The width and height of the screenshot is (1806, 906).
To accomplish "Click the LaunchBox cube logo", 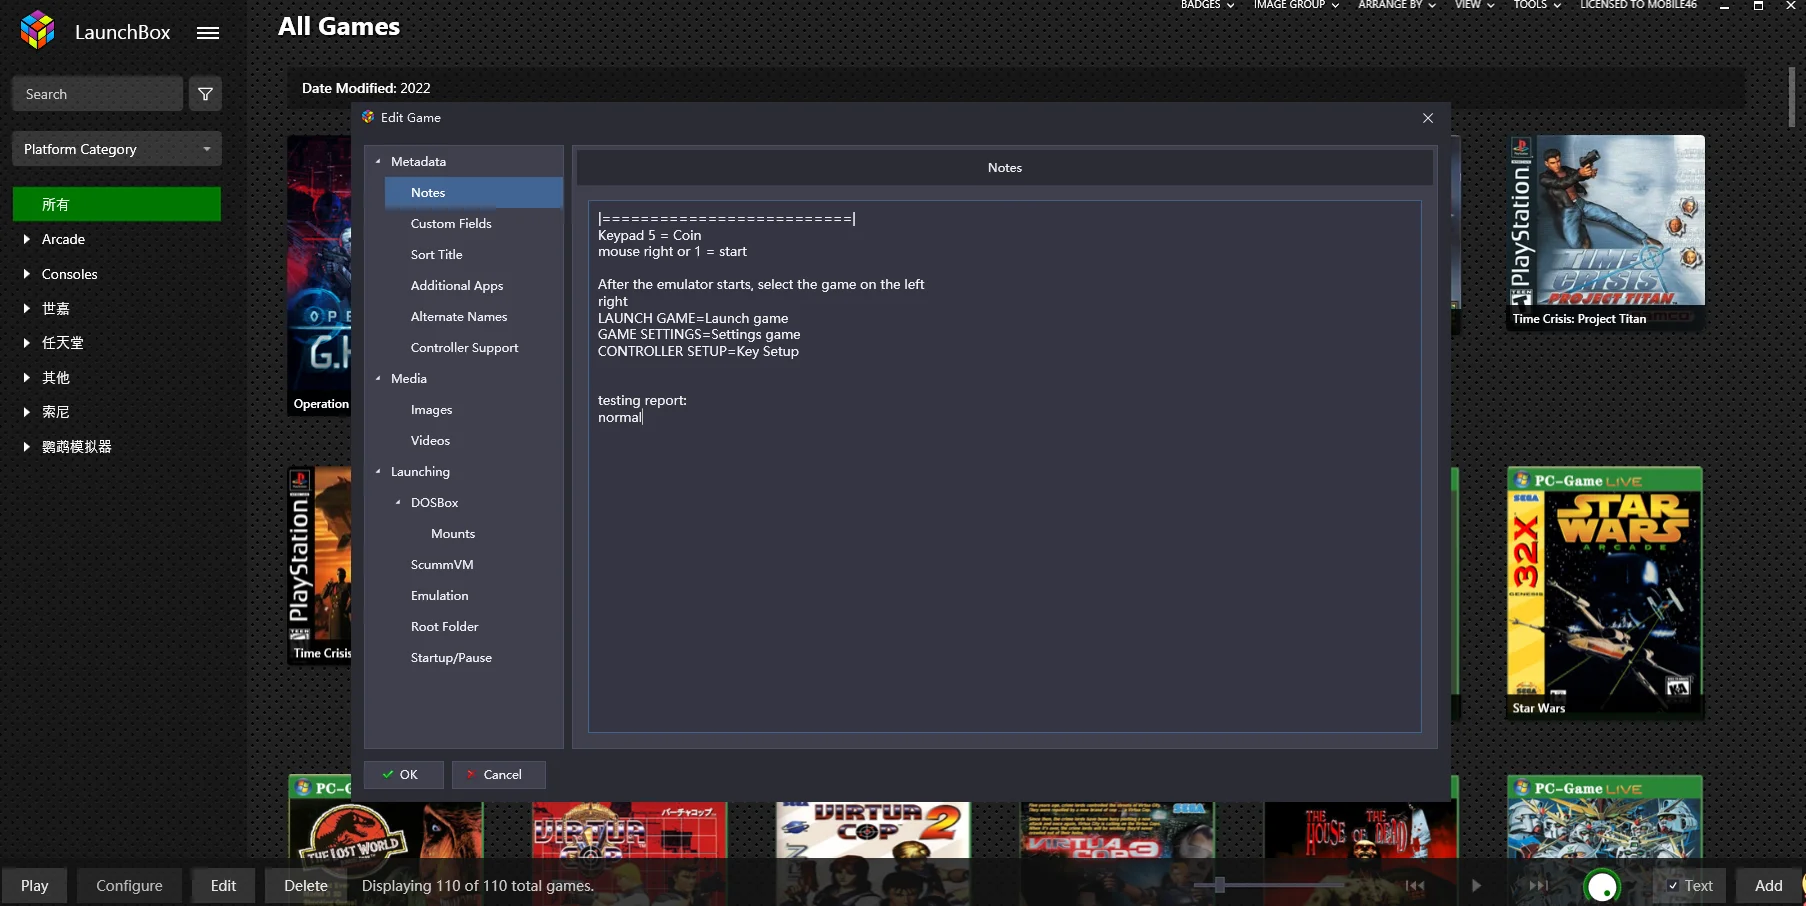I will (38, 30).
